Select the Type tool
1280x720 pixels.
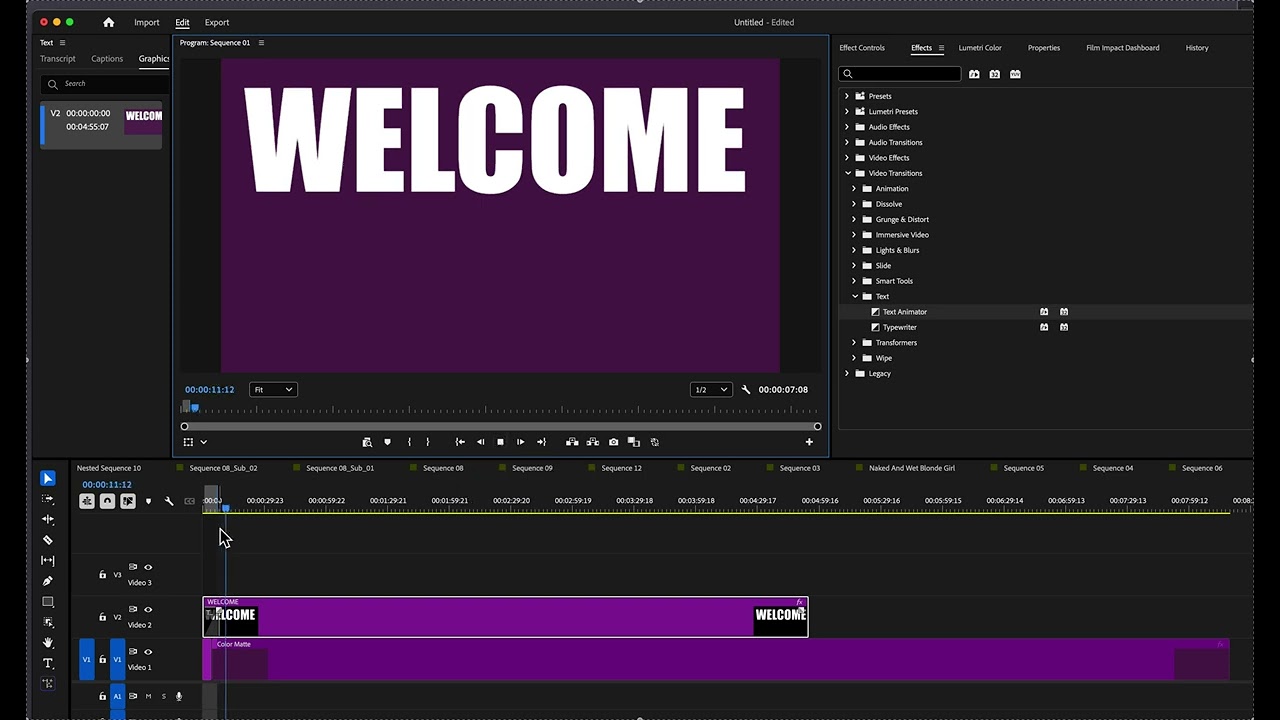(47, 663)
